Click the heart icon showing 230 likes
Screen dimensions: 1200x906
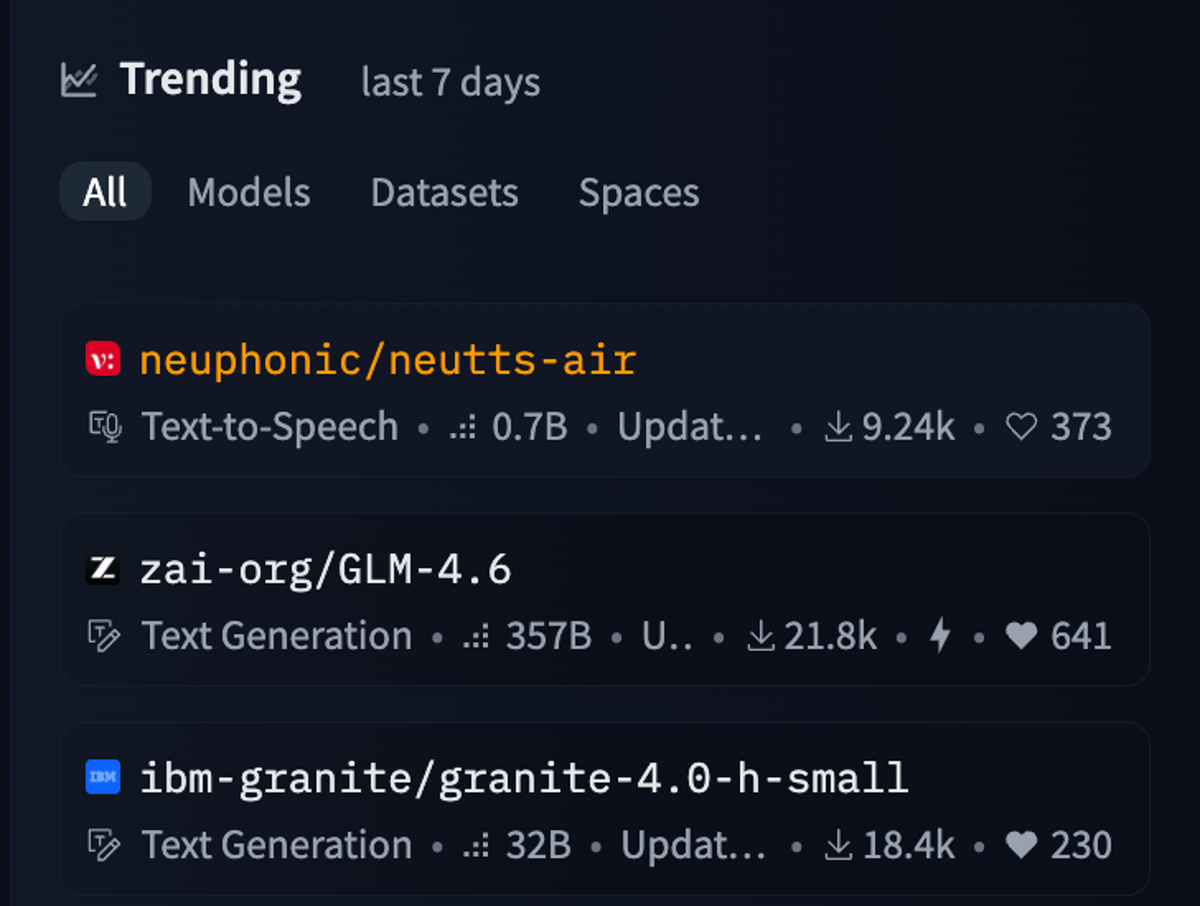point(1021,845)
